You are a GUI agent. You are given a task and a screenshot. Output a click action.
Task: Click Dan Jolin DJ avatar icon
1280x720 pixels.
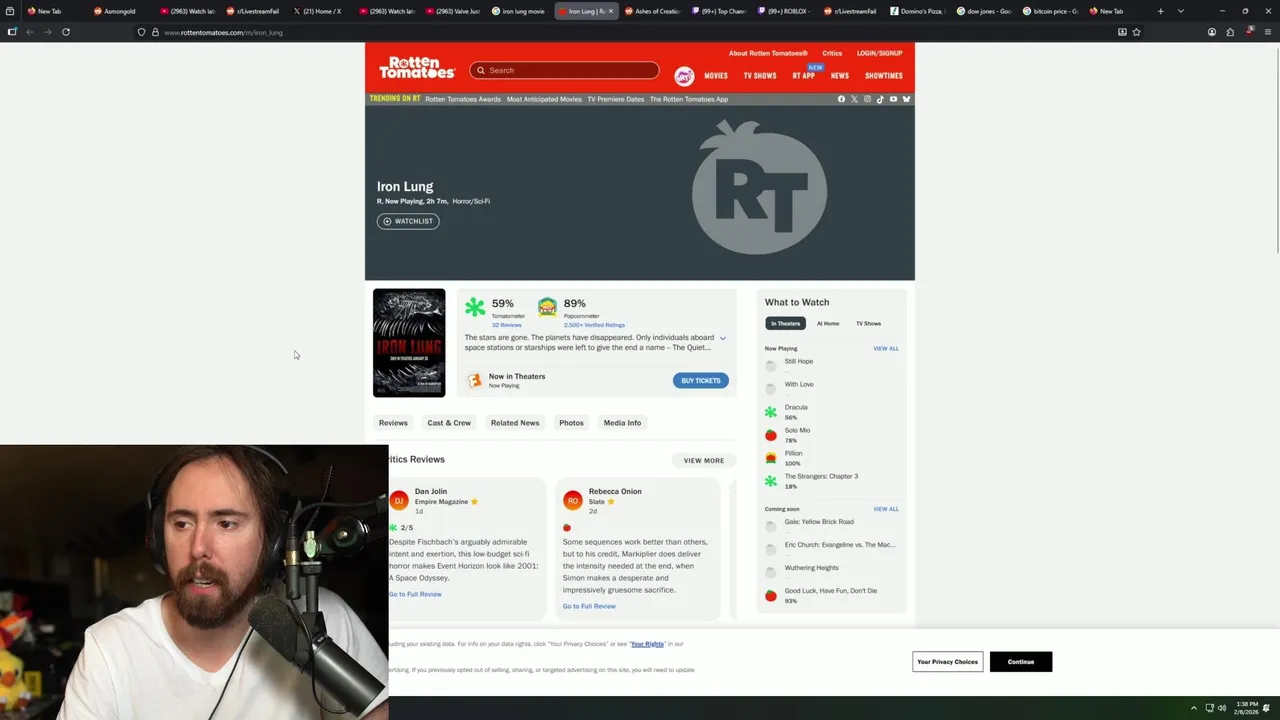(x=399, y=500)
